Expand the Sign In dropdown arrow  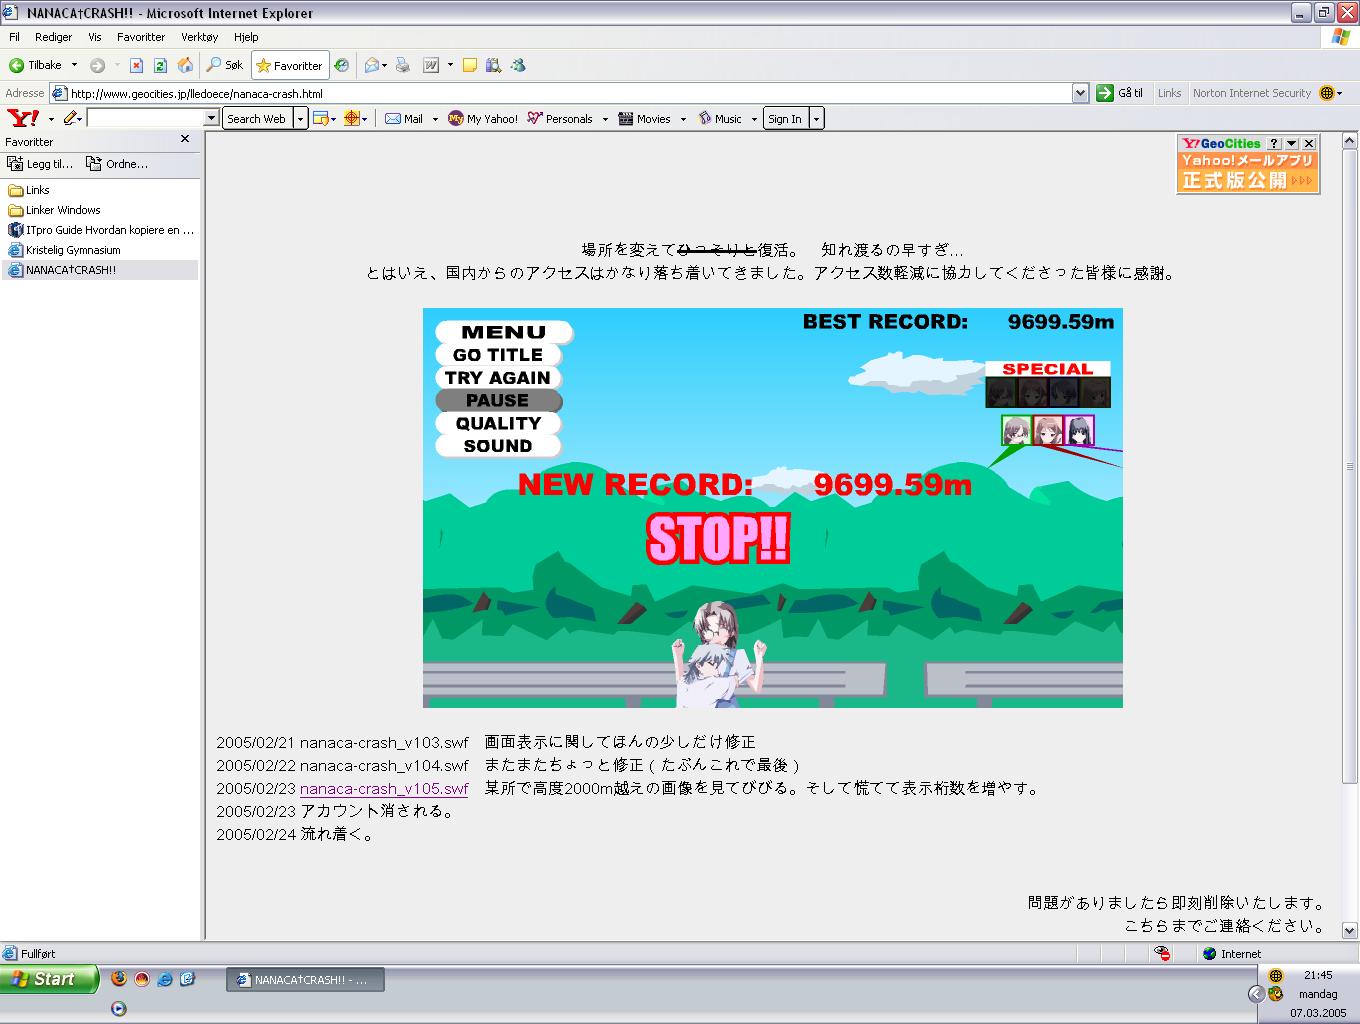(816, 118)
